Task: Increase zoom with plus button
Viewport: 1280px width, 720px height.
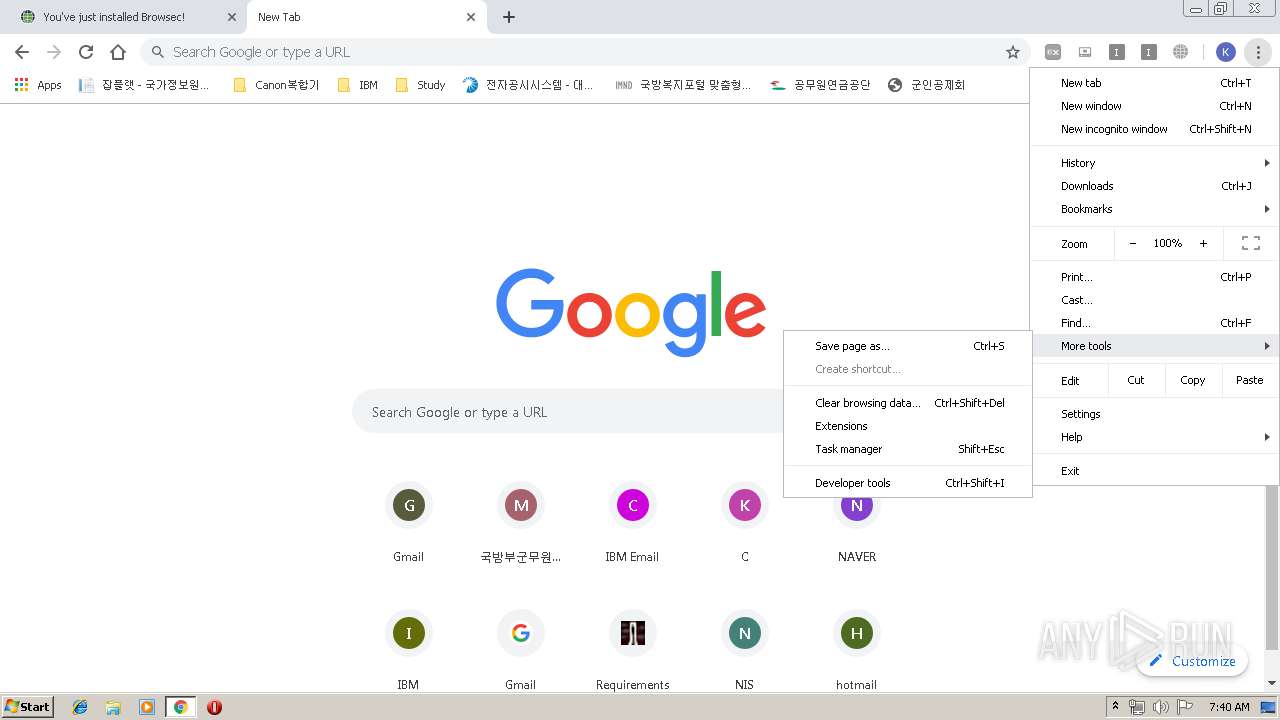Action: (x=1203, y=243)
